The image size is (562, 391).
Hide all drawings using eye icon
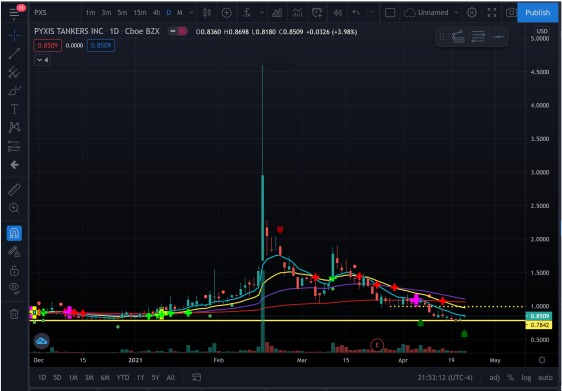(14, 288)
